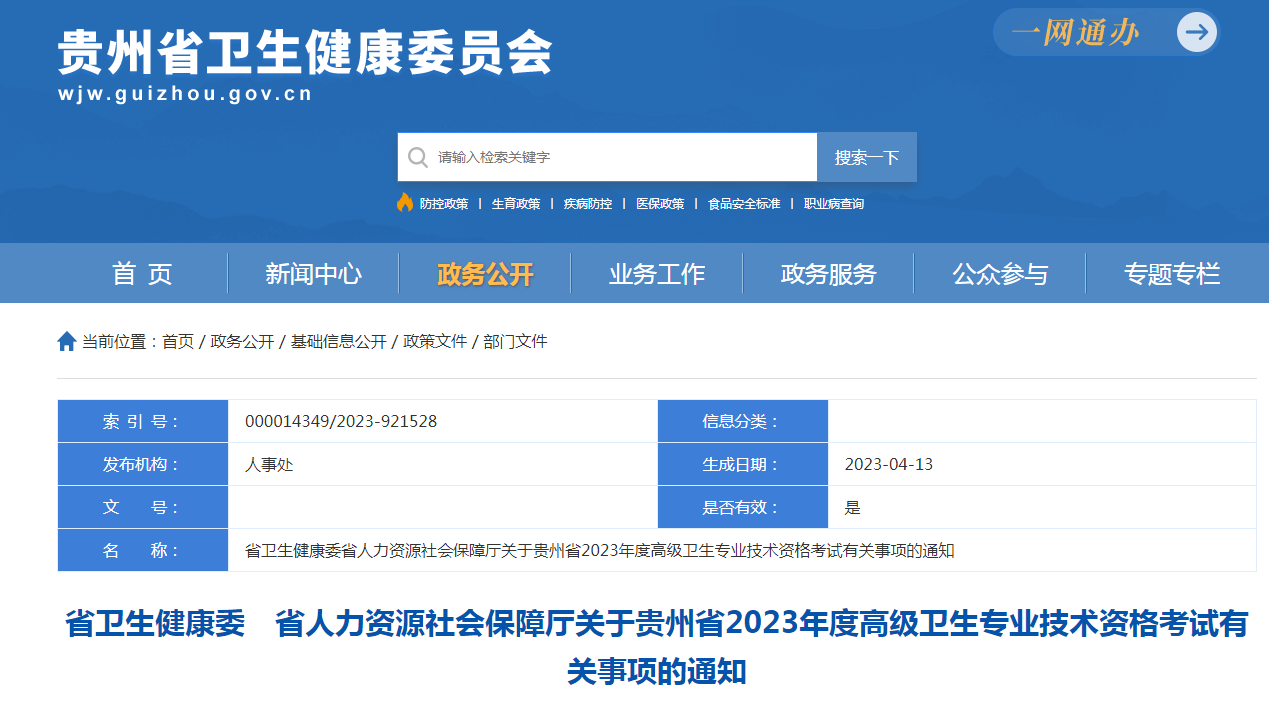The width and height of the screenshot is (1269, 711).
Task: Click the arrow icon beside 一网通办
Action: click(1196, 32)
